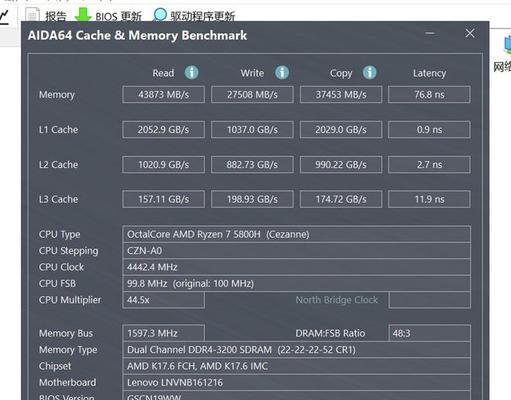This screenshot has width=511, height=400.
Task: Click the DRAM:FSB Ratio 48:3 field
Action: pyautogui.click(x=429, y=333)
